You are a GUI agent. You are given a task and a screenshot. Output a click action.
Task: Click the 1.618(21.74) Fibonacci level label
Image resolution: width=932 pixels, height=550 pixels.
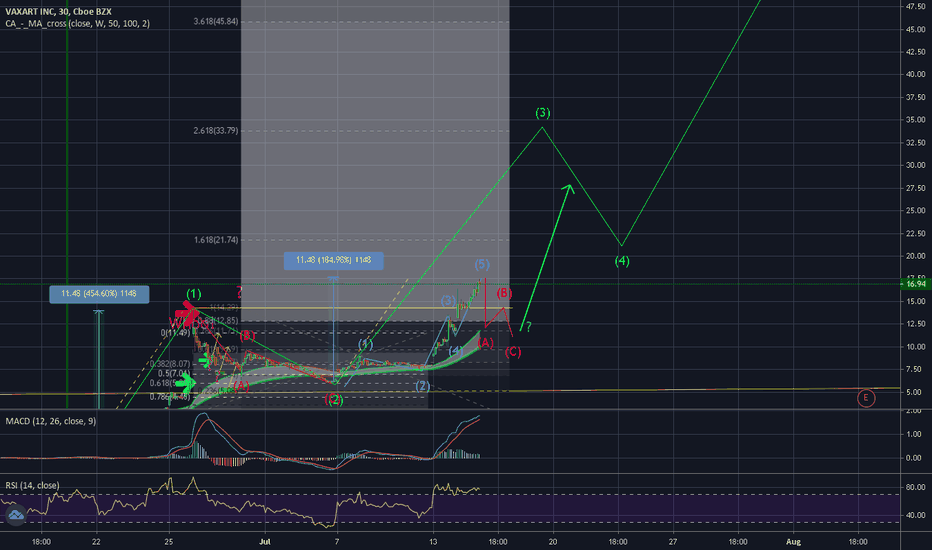216,240
